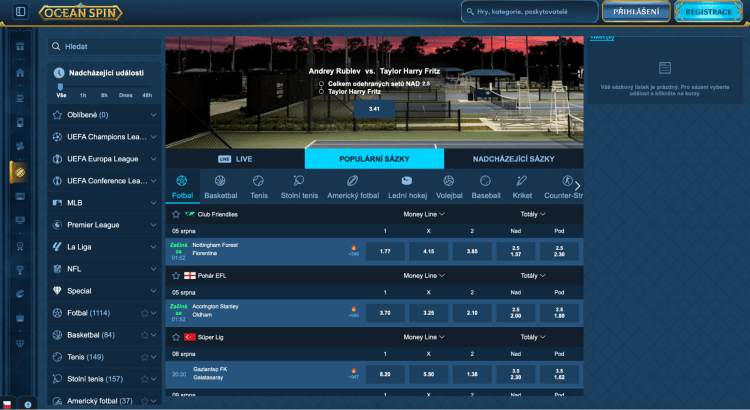
Task: Favorite the Süper Lig league star
Action: (x=176, y=337)
